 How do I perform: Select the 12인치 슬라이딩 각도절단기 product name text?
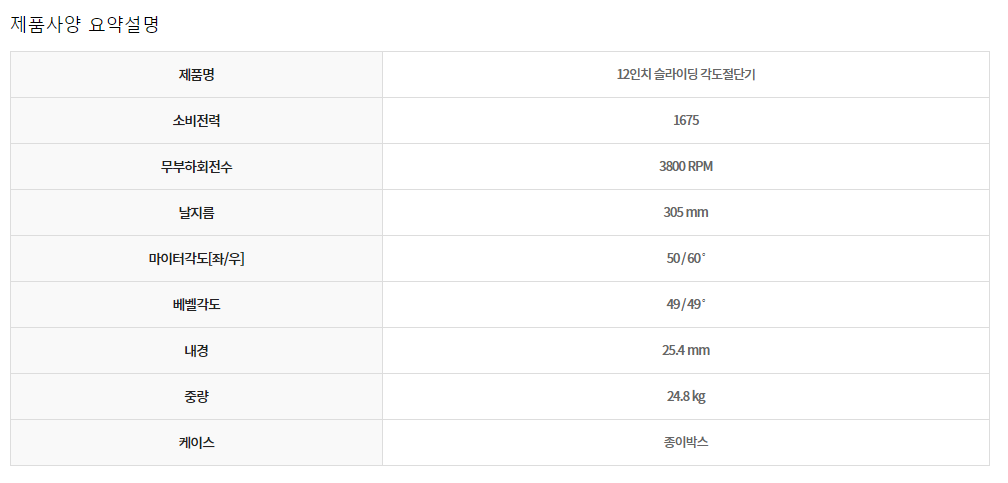[x=685, y=75]
